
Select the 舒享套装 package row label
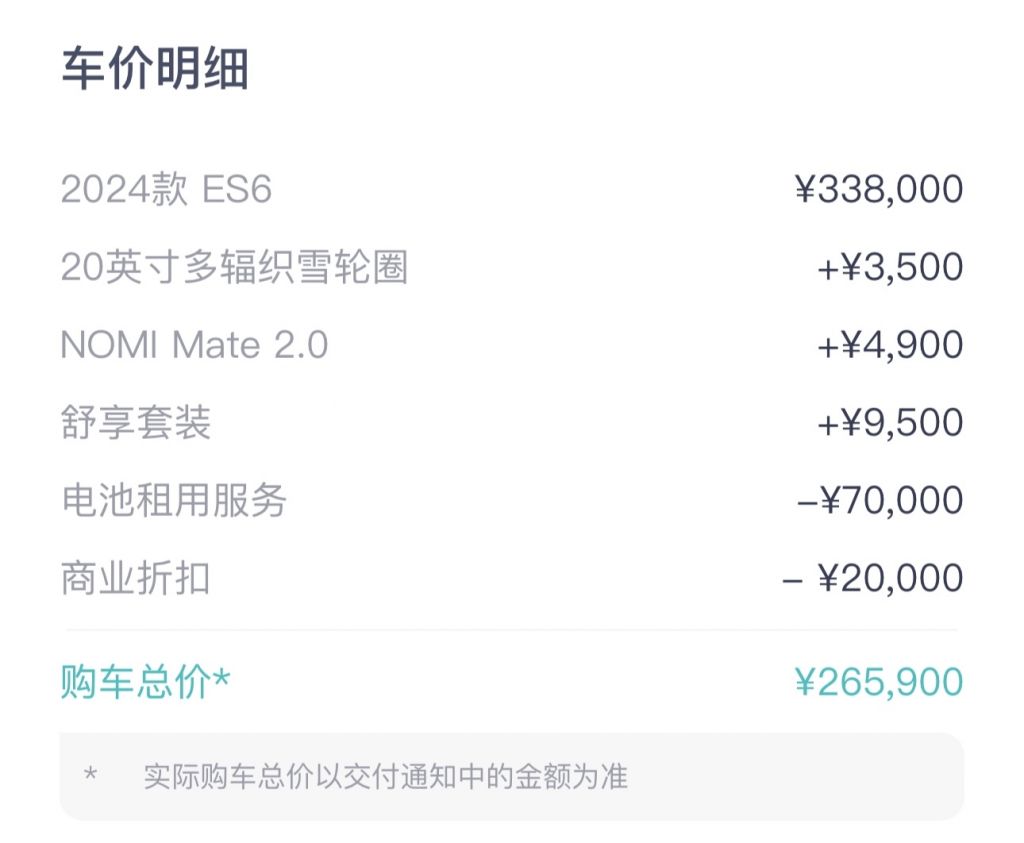[x=136, y=423]
